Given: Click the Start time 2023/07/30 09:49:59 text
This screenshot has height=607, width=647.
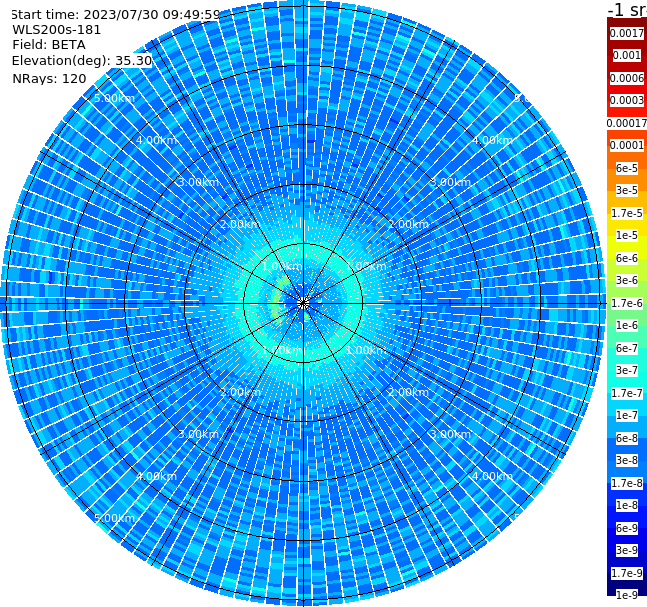Looking at the screenshot, I should pos(115,15).
